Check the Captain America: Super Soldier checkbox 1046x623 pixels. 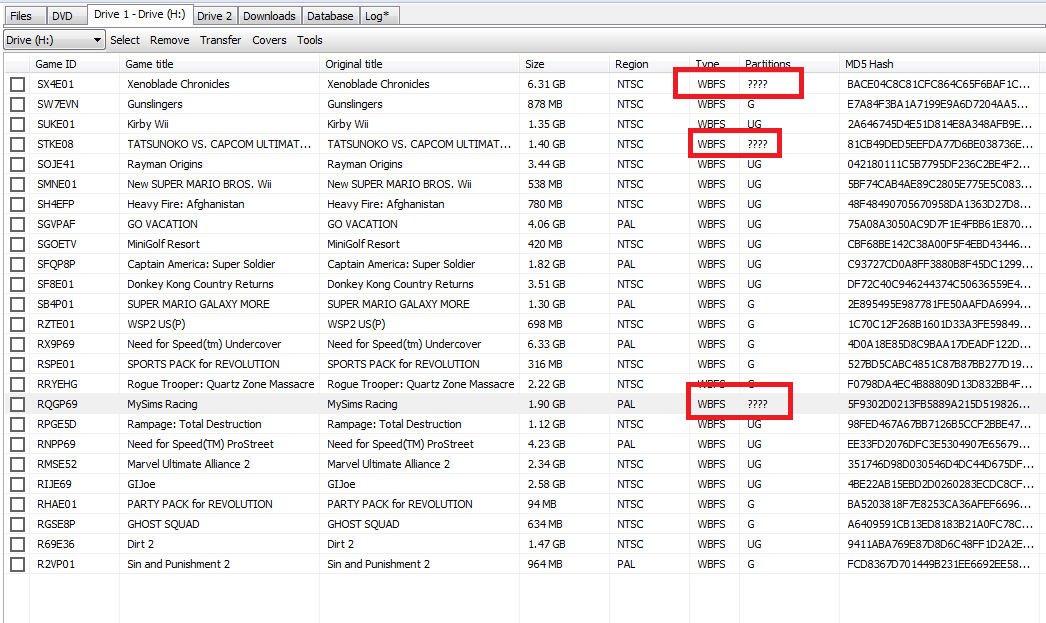tap(17, 264)
